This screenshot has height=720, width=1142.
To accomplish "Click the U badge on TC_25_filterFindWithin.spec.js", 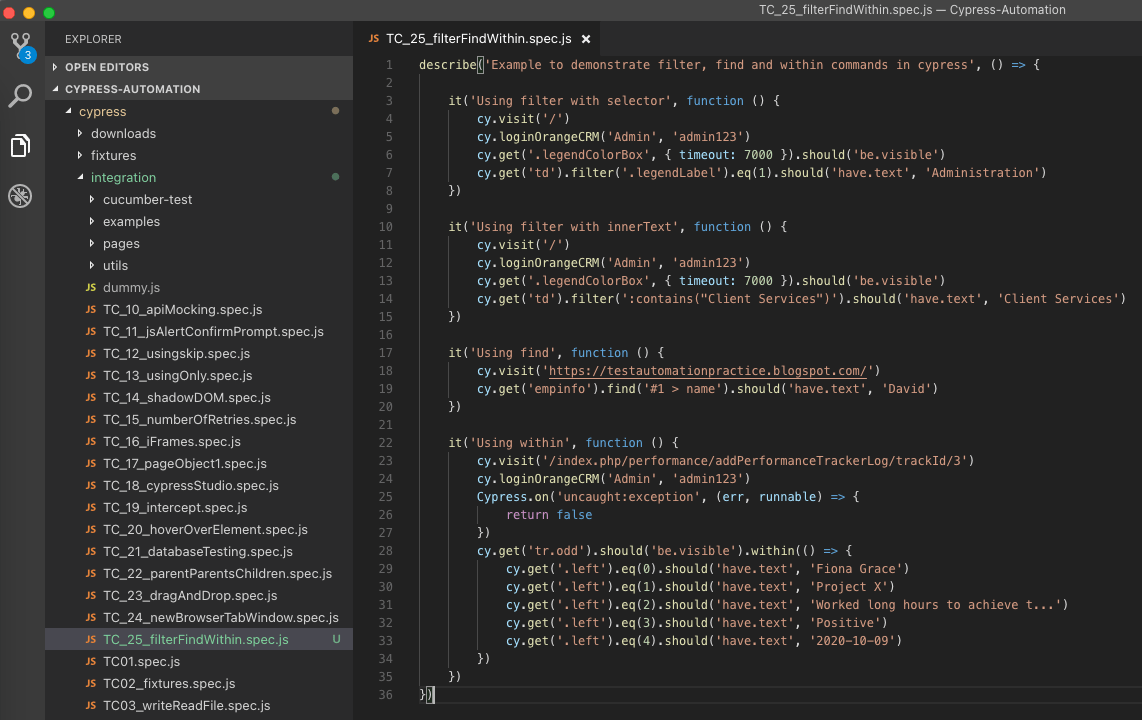I will 337,639.
